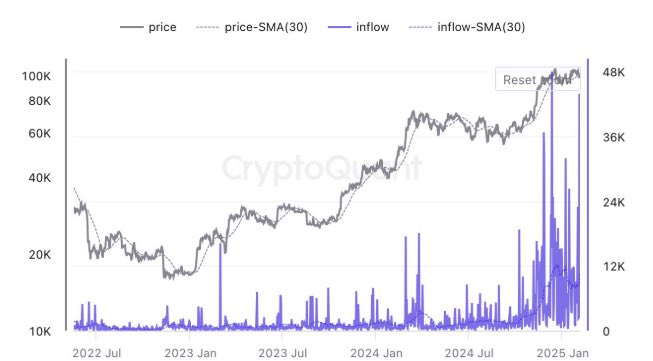Click the gray price legend line icon
The image size is (653, 361).
click(132, 27)
